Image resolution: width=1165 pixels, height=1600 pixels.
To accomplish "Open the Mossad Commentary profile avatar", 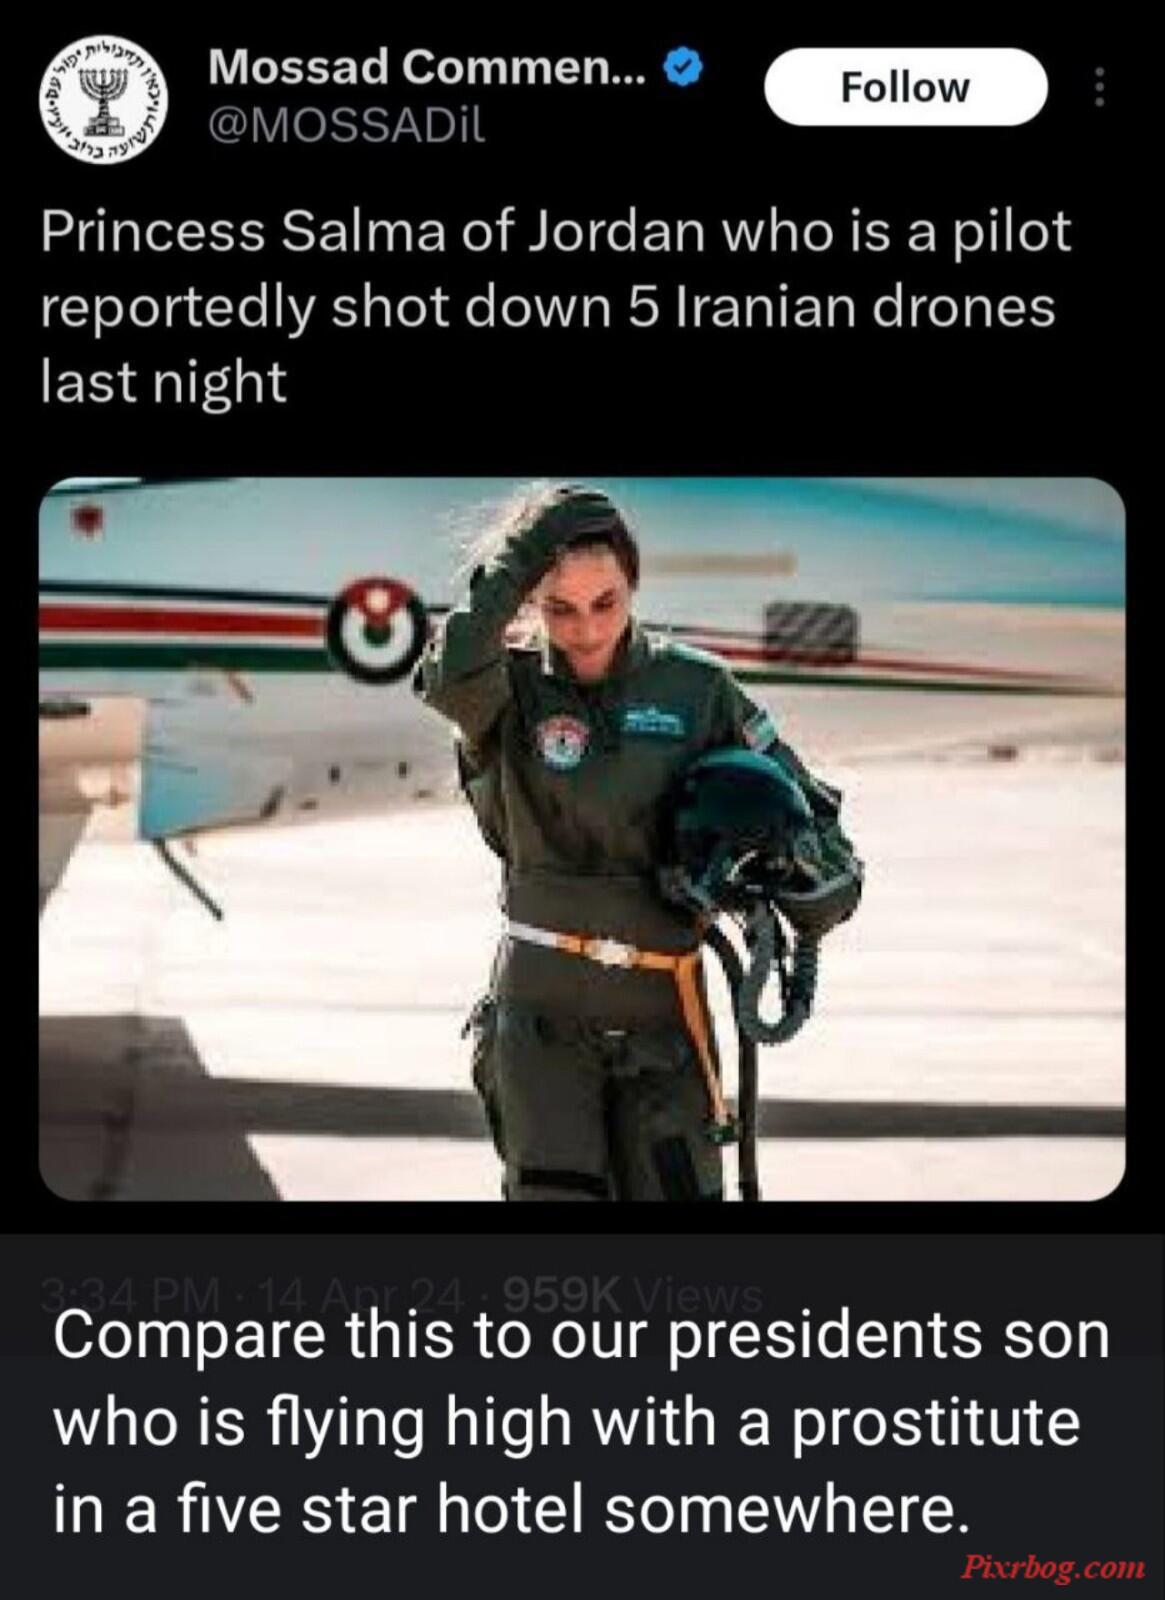I will [104, 100].
